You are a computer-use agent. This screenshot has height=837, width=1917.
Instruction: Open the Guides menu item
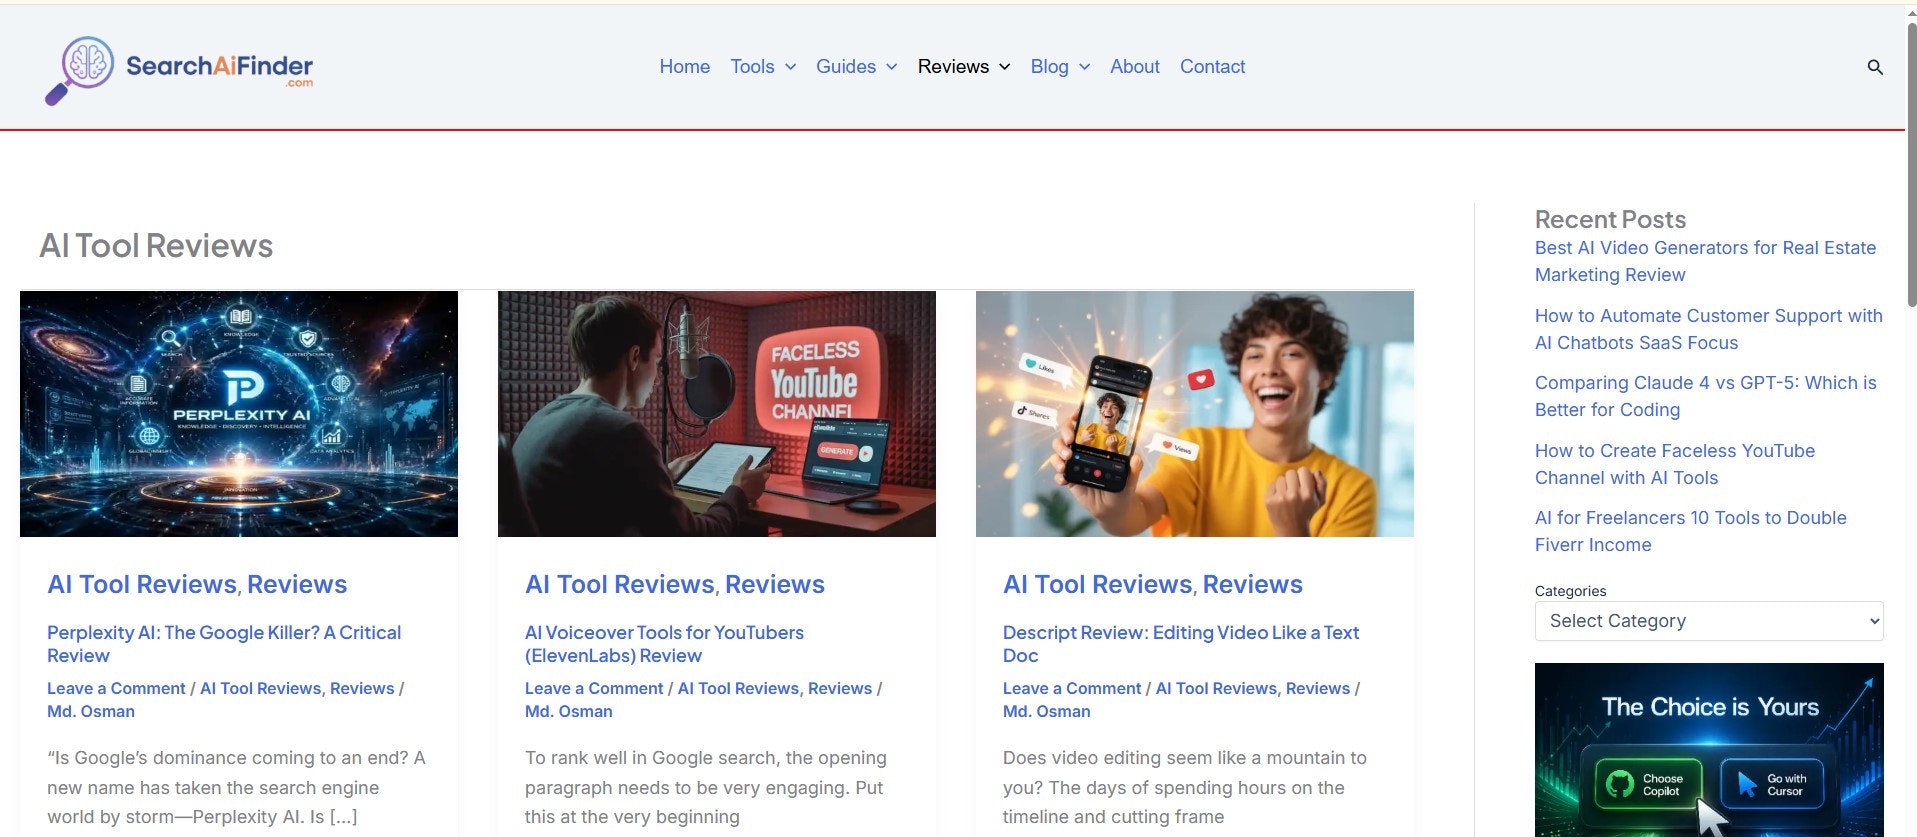pos(846,67)
